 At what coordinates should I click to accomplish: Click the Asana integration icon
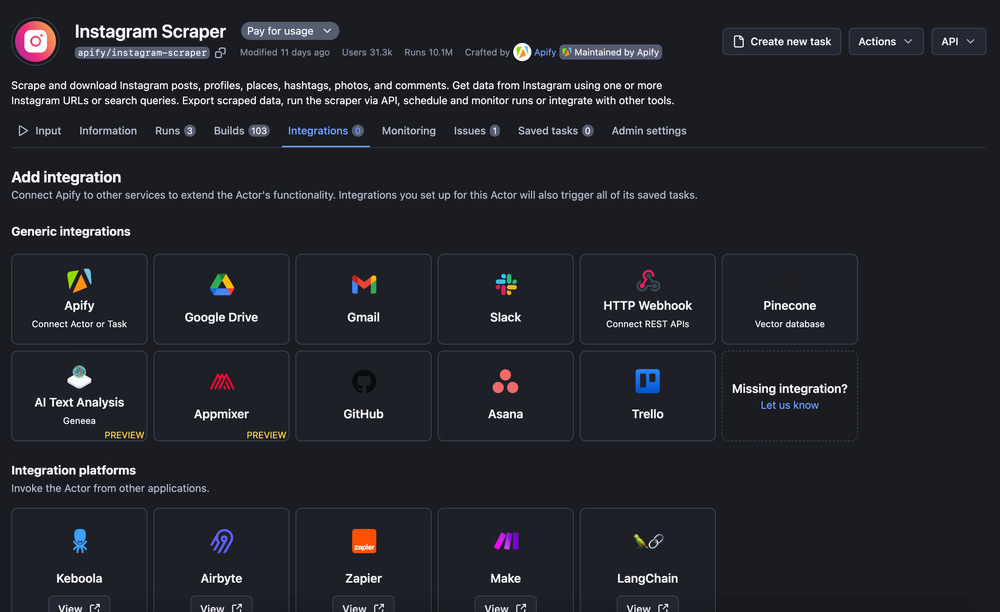pyautogui.click(x=505, y=382)
